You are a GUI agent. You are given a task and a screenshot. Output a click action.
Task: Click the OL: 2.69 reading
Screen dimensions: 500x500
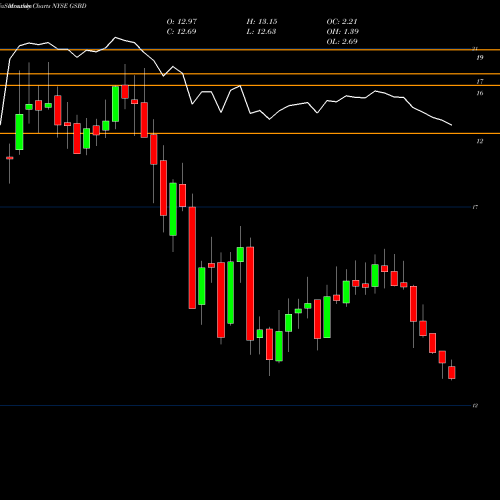pos(342,42)
